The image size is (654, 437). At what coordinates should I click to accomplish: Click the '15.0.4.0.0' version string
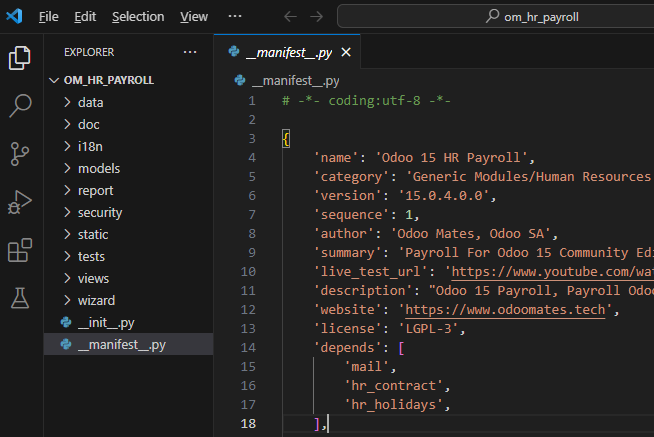click(x=443, y=196)
